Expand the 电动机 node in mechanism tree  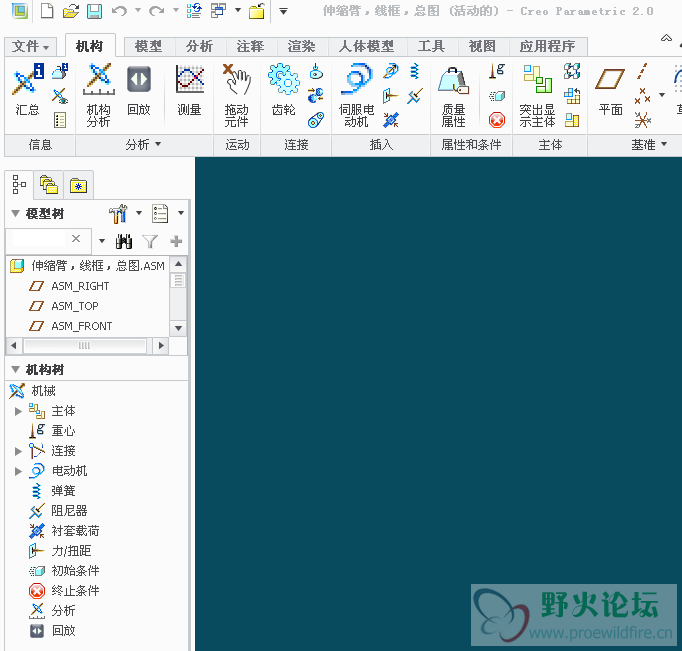(18, 471)
